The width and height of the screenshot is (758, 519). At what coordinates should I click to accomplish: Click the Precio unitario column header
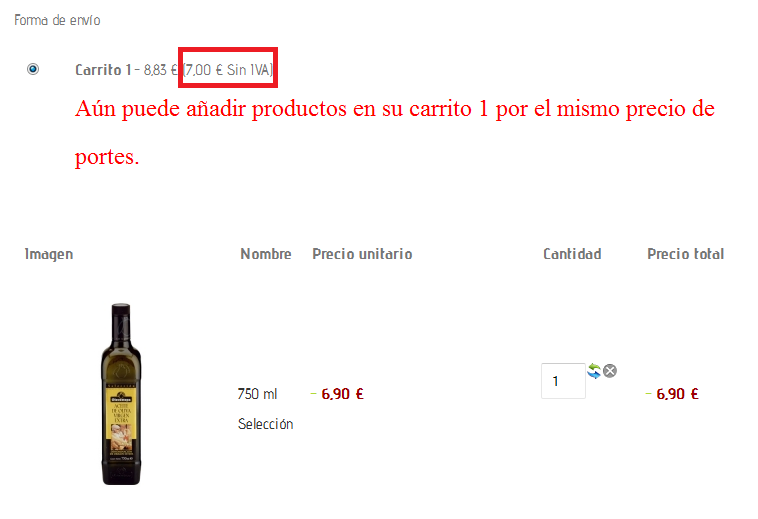362,254
